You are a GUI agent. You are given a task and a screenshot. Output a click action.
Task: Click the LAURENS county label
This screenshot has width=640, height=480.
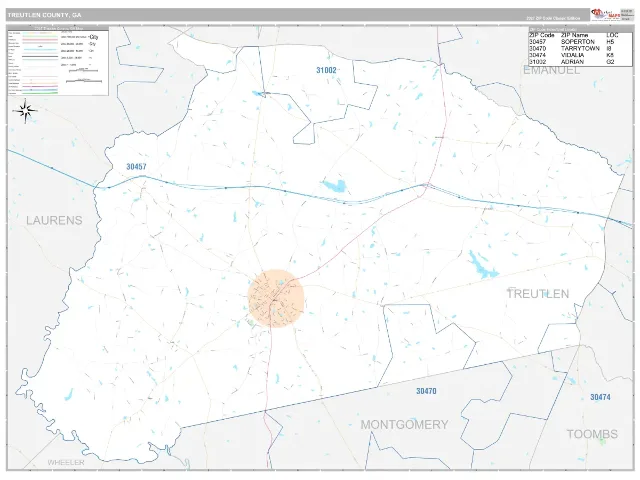tap(54, 220)
